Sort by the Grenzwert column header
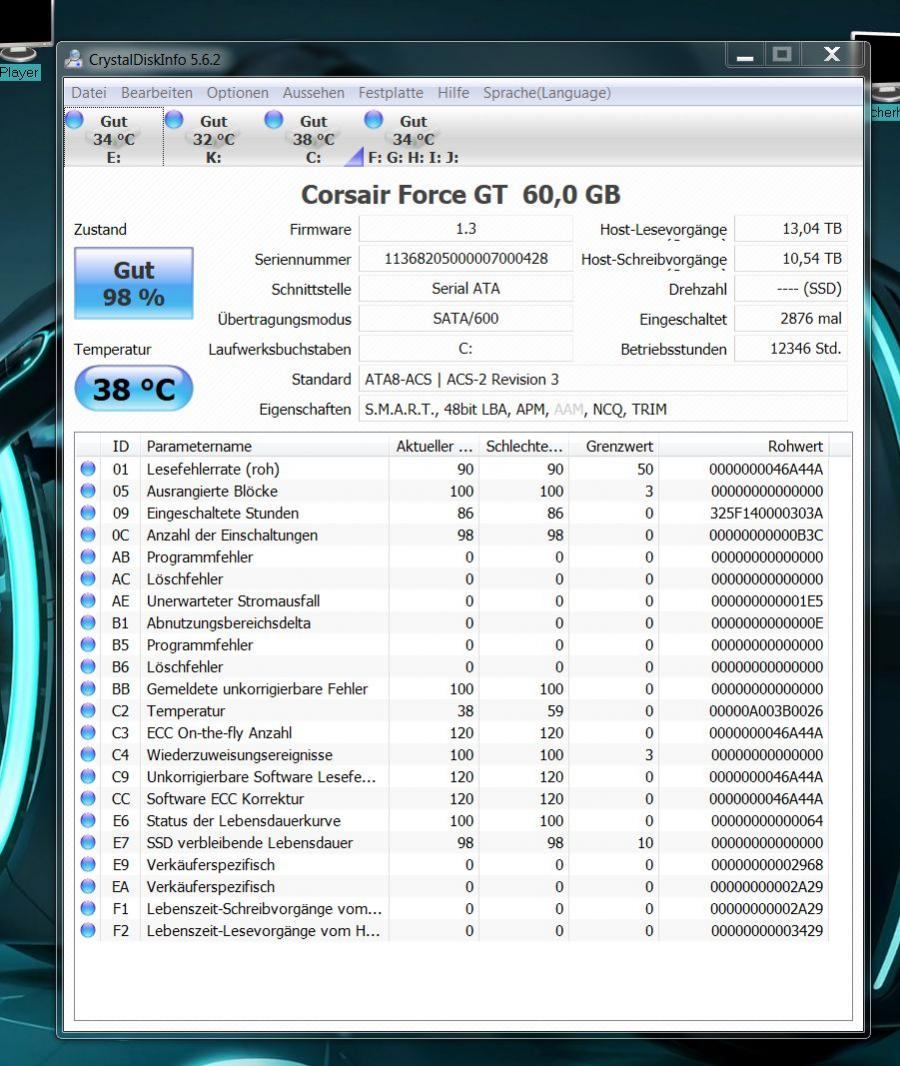Viewport: 900px width, 1066px height. pyautogui.click(x=613, y=446)
